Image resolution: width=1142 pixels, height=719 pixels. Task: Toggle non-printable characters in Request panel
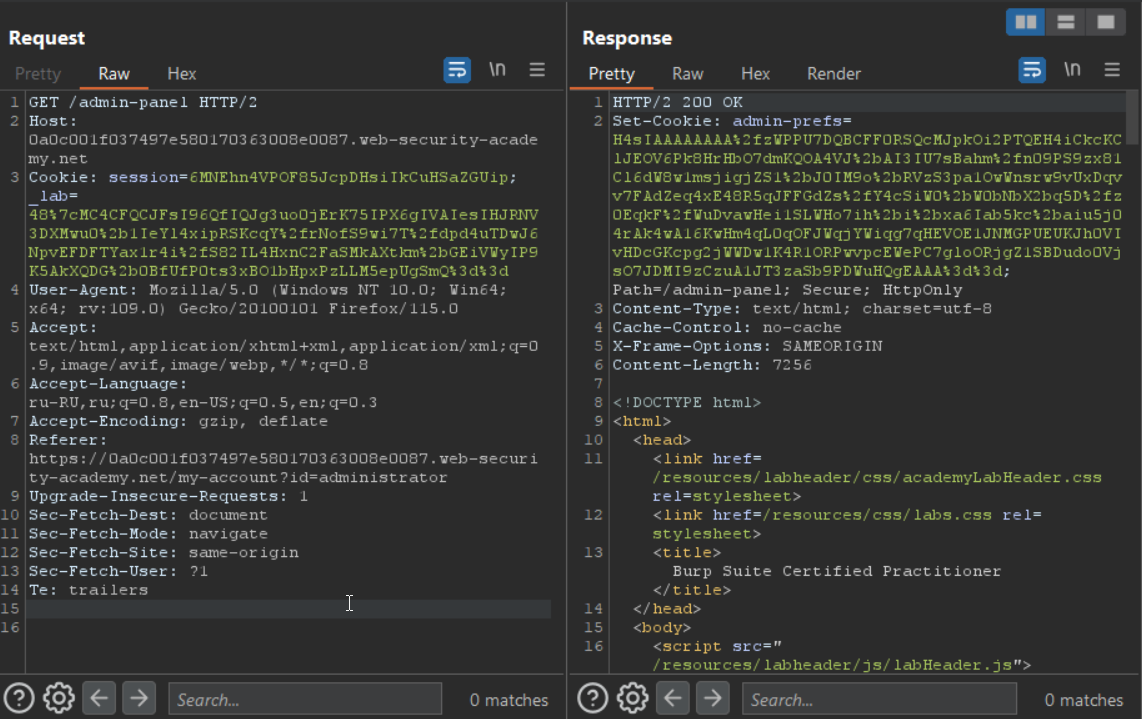[x=497, y=70]
